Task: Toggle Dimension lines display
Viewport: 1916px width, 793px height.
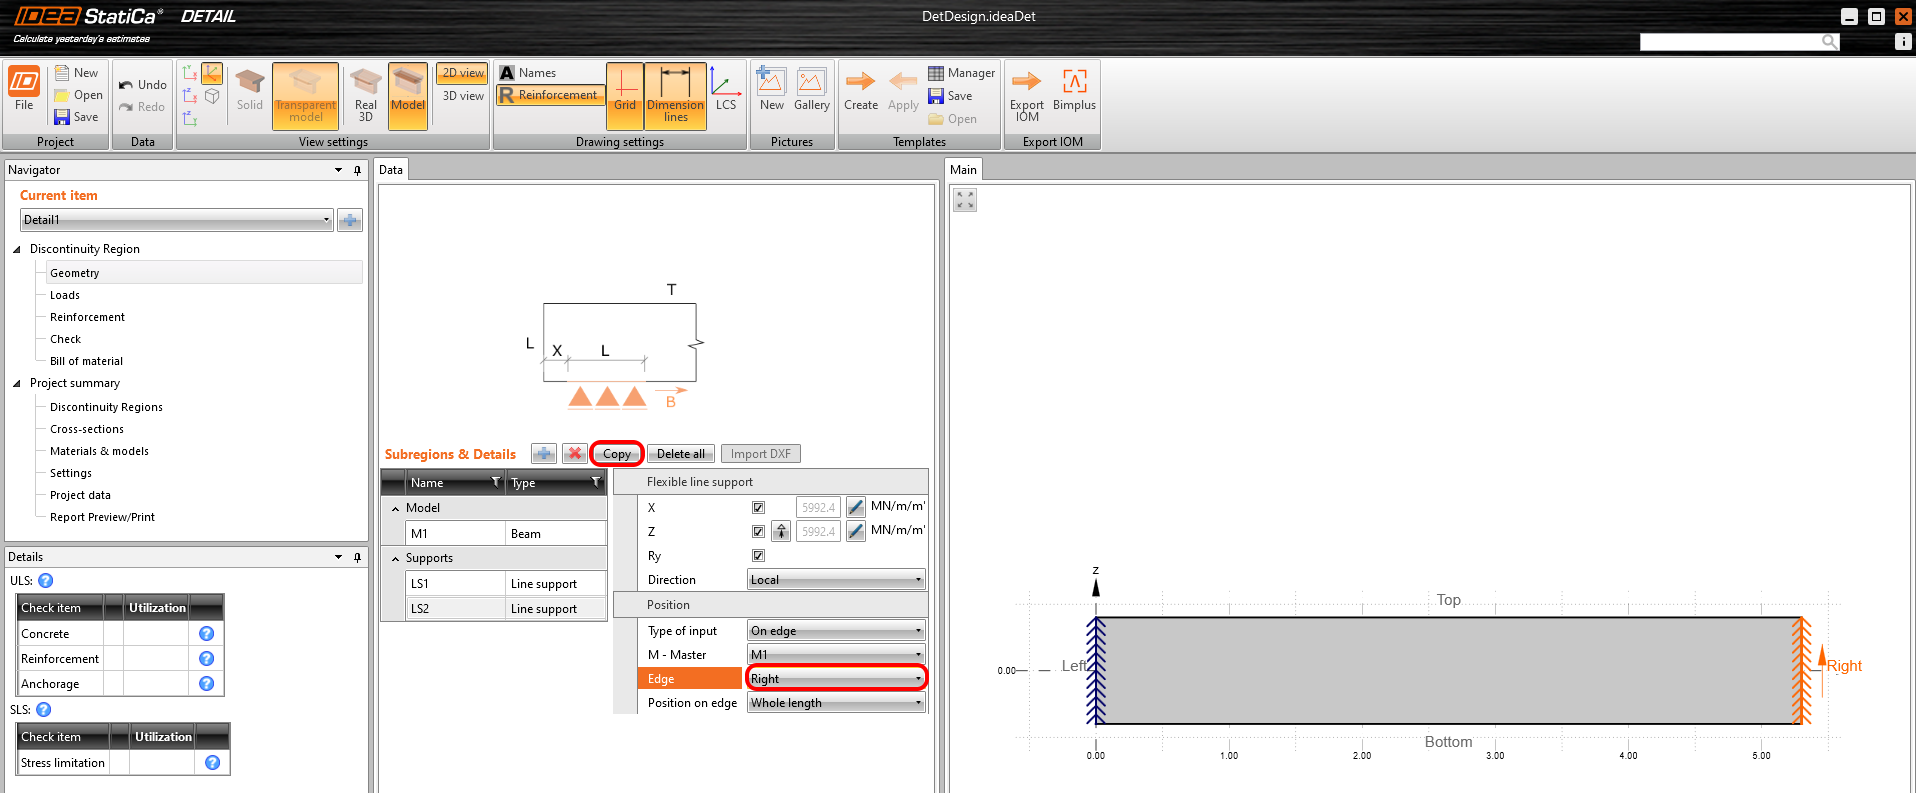Action: click(675, 95)
